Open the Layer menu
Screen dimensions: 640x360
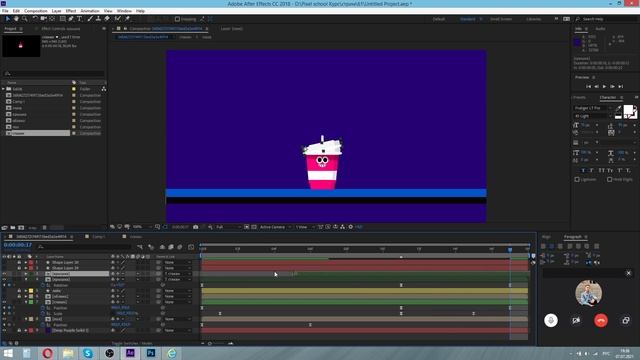[x=57, y=11]
